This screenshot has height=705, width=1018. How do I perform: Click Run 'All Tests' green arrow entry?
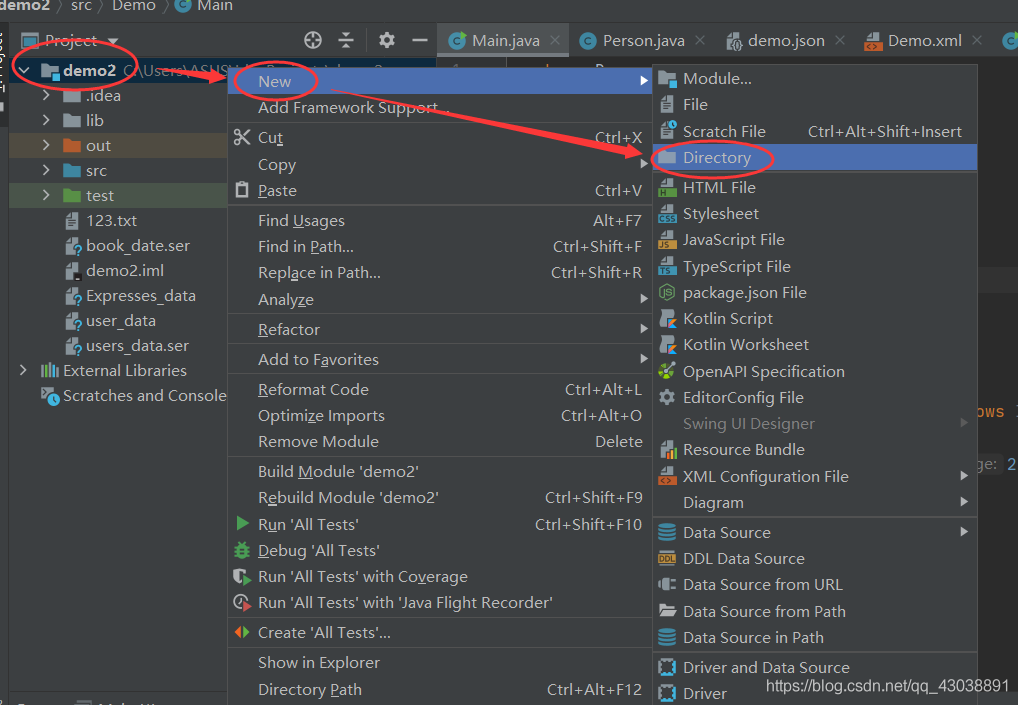pyautogui.click(x=440, y=524)
